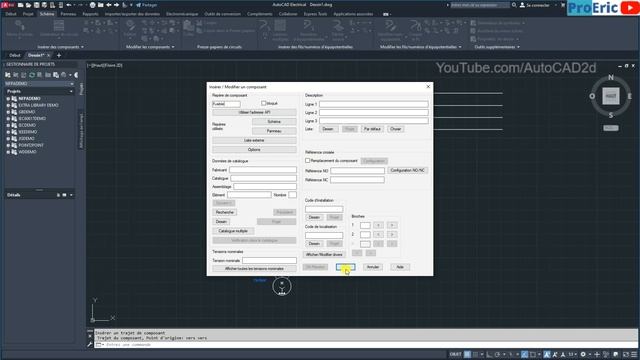
Task: Click the customization menu icon in status bar
Action: [x=634, y=354]
